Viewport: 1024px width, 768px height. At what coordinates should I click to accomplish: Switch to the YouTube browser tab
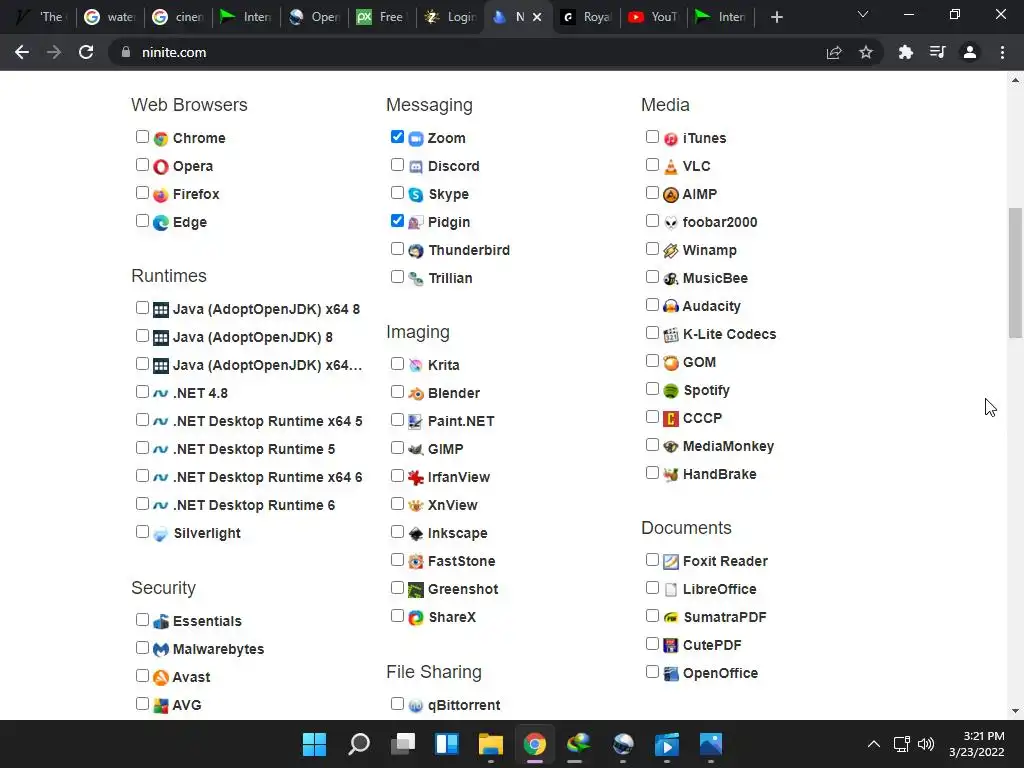tap(653, 17)
